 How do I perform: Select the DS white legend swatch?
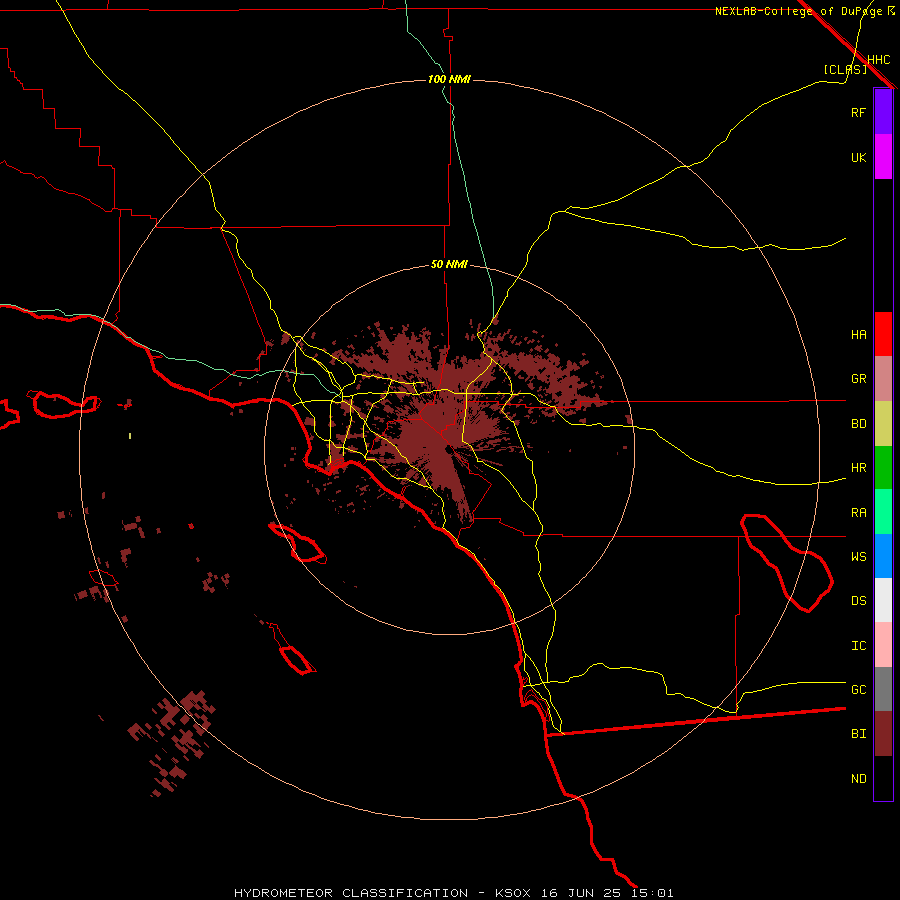(883, 600)
